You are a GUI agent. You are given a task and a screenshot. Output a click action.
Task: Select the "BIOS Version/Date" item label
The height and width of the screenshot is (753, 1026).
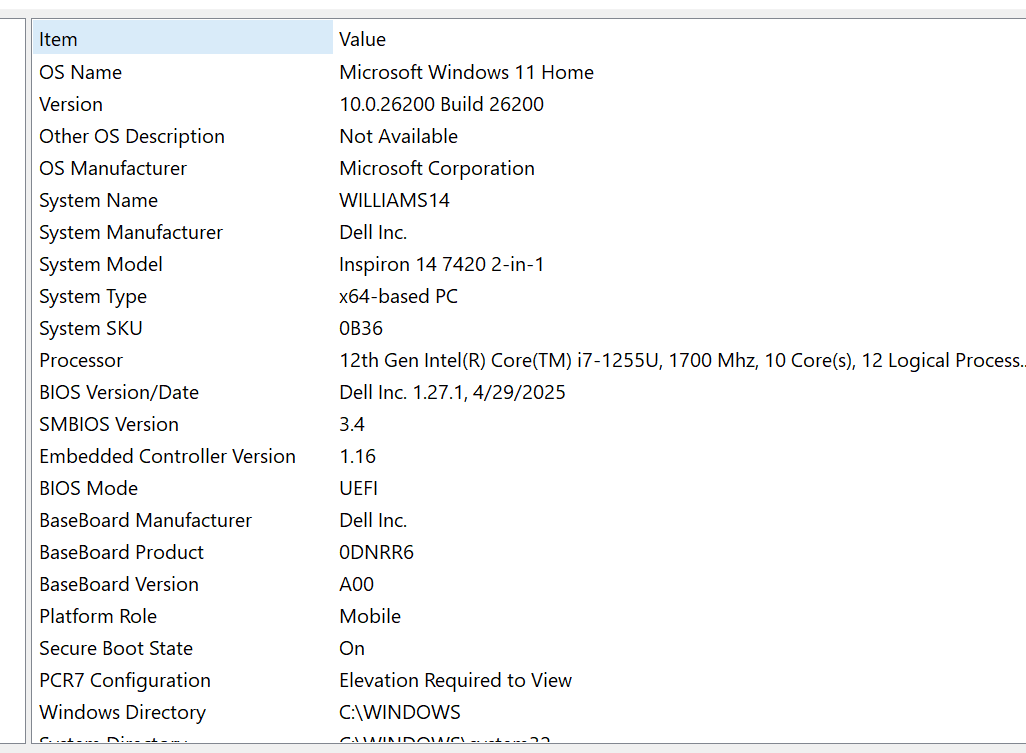[119, 393]
